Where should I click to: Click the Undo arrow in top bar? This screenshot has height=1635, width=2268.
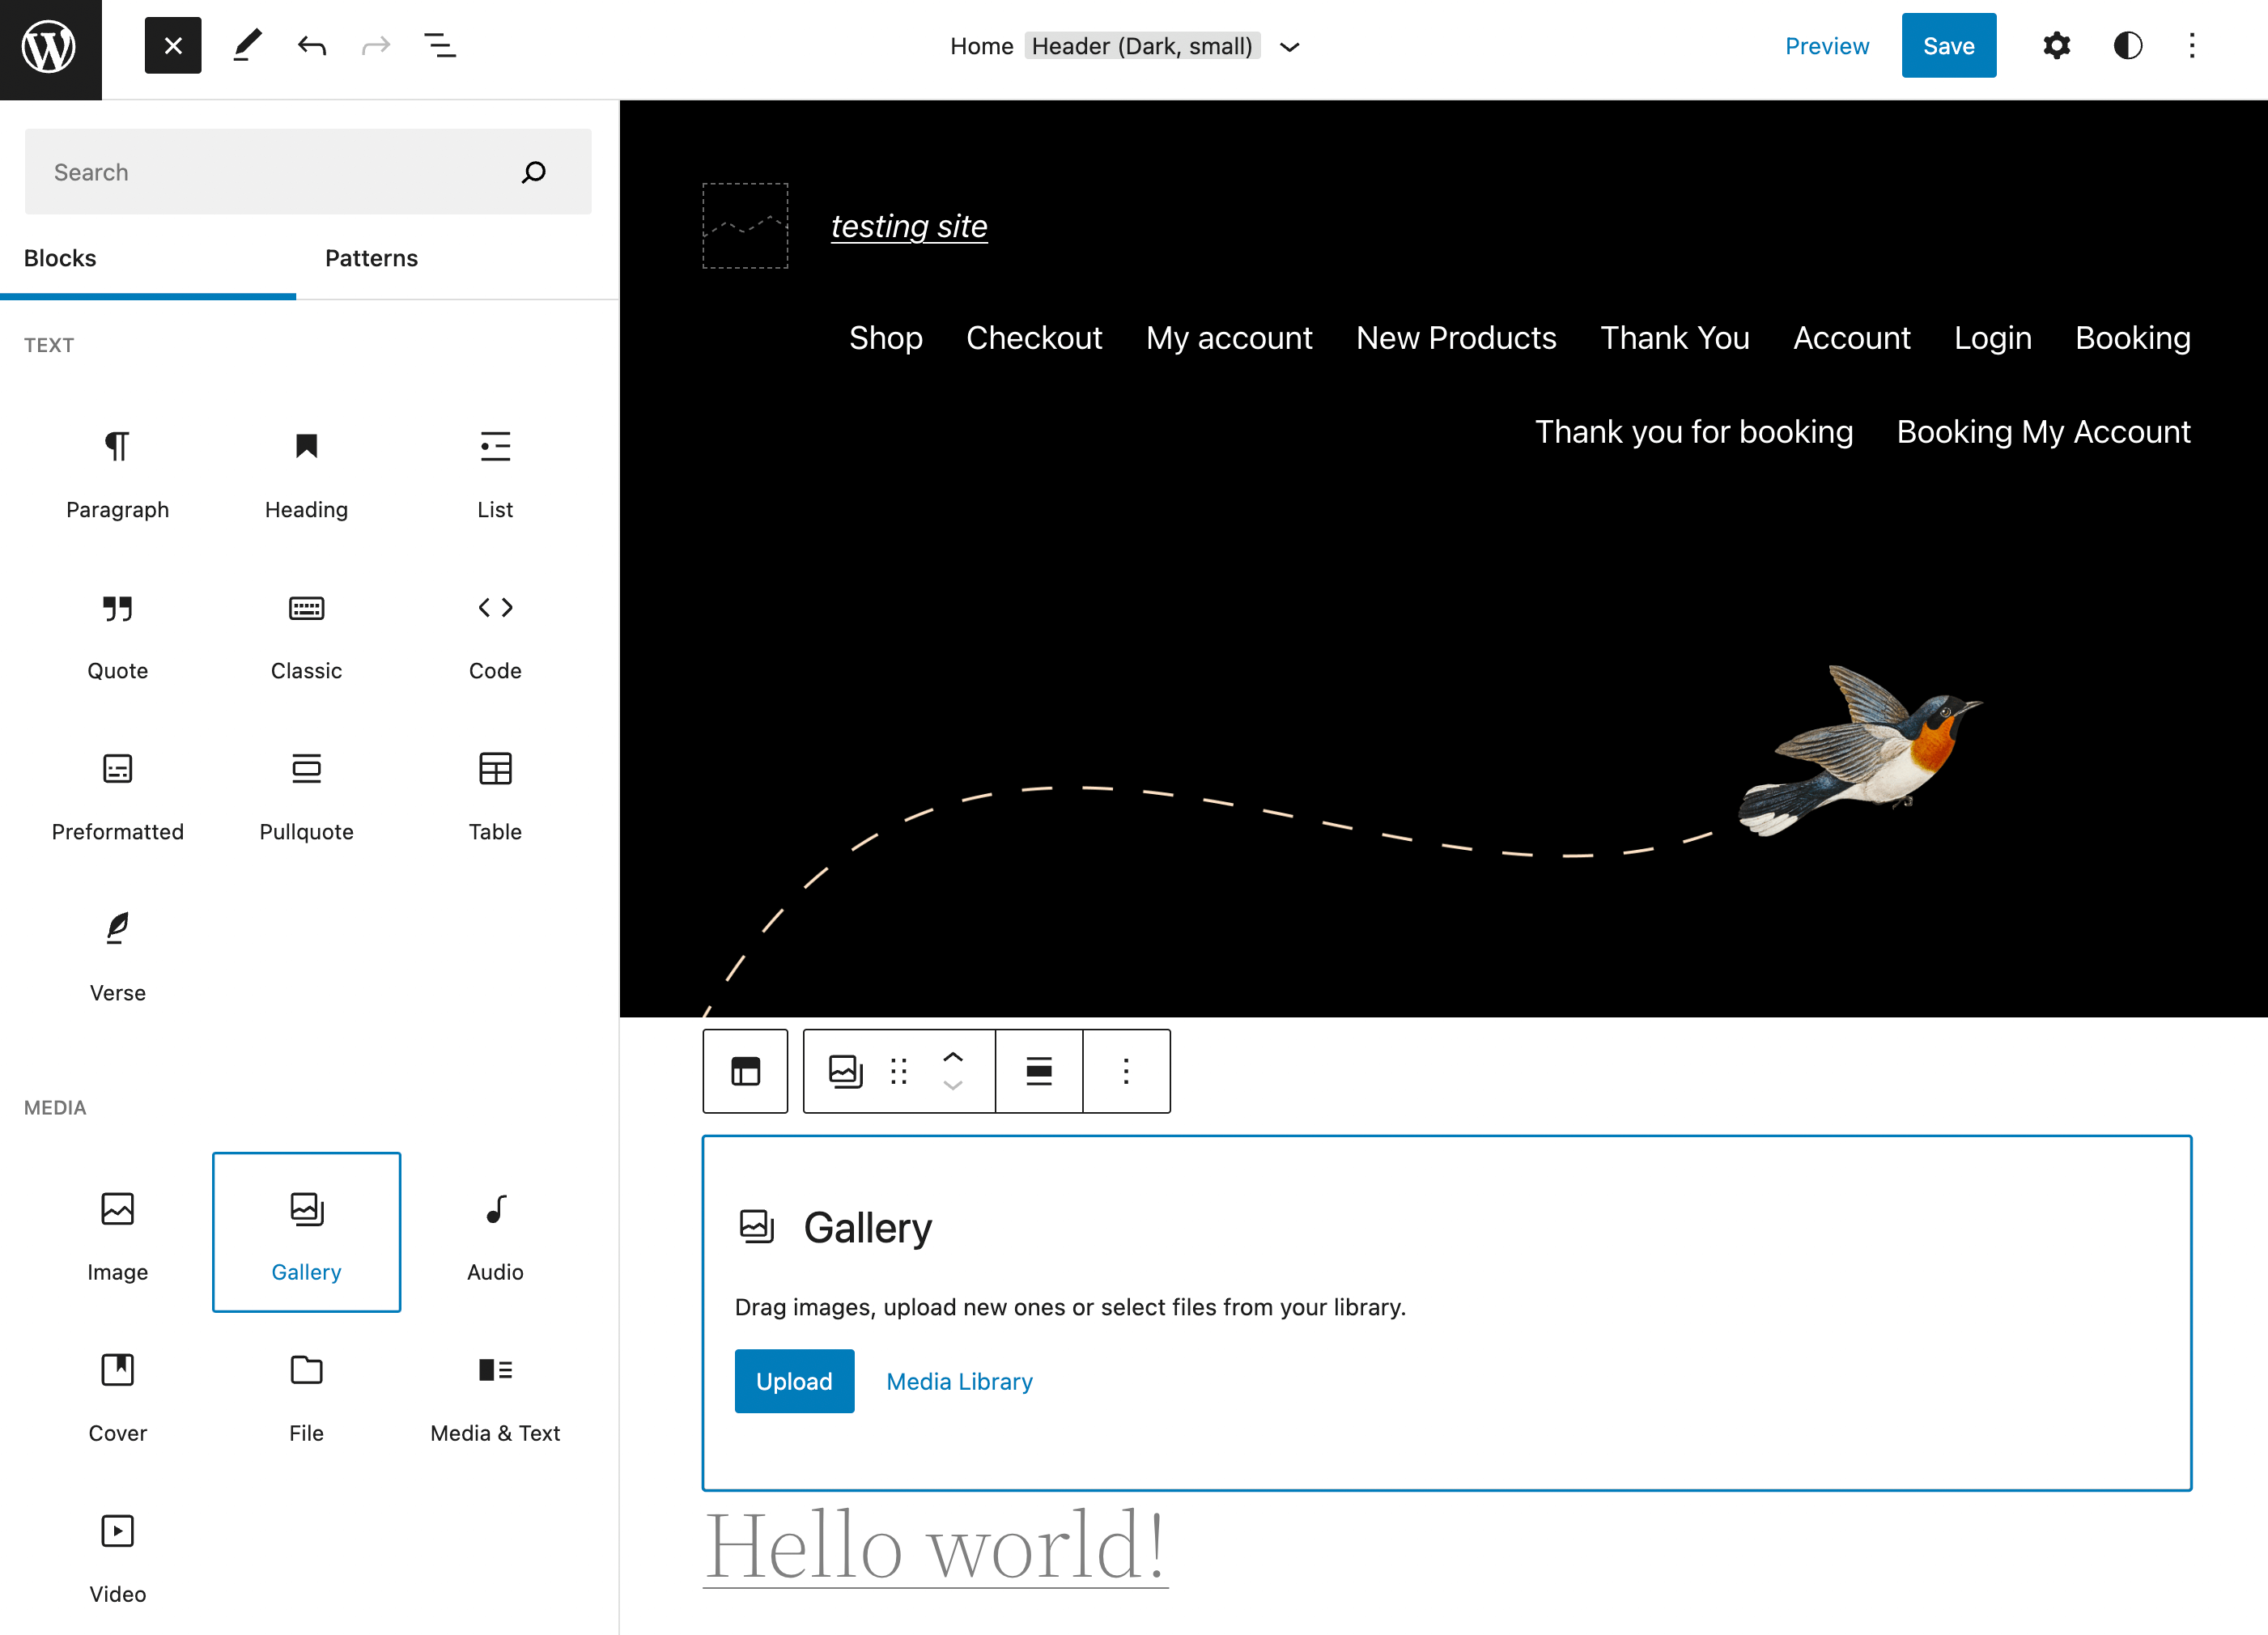coord(312,46)
